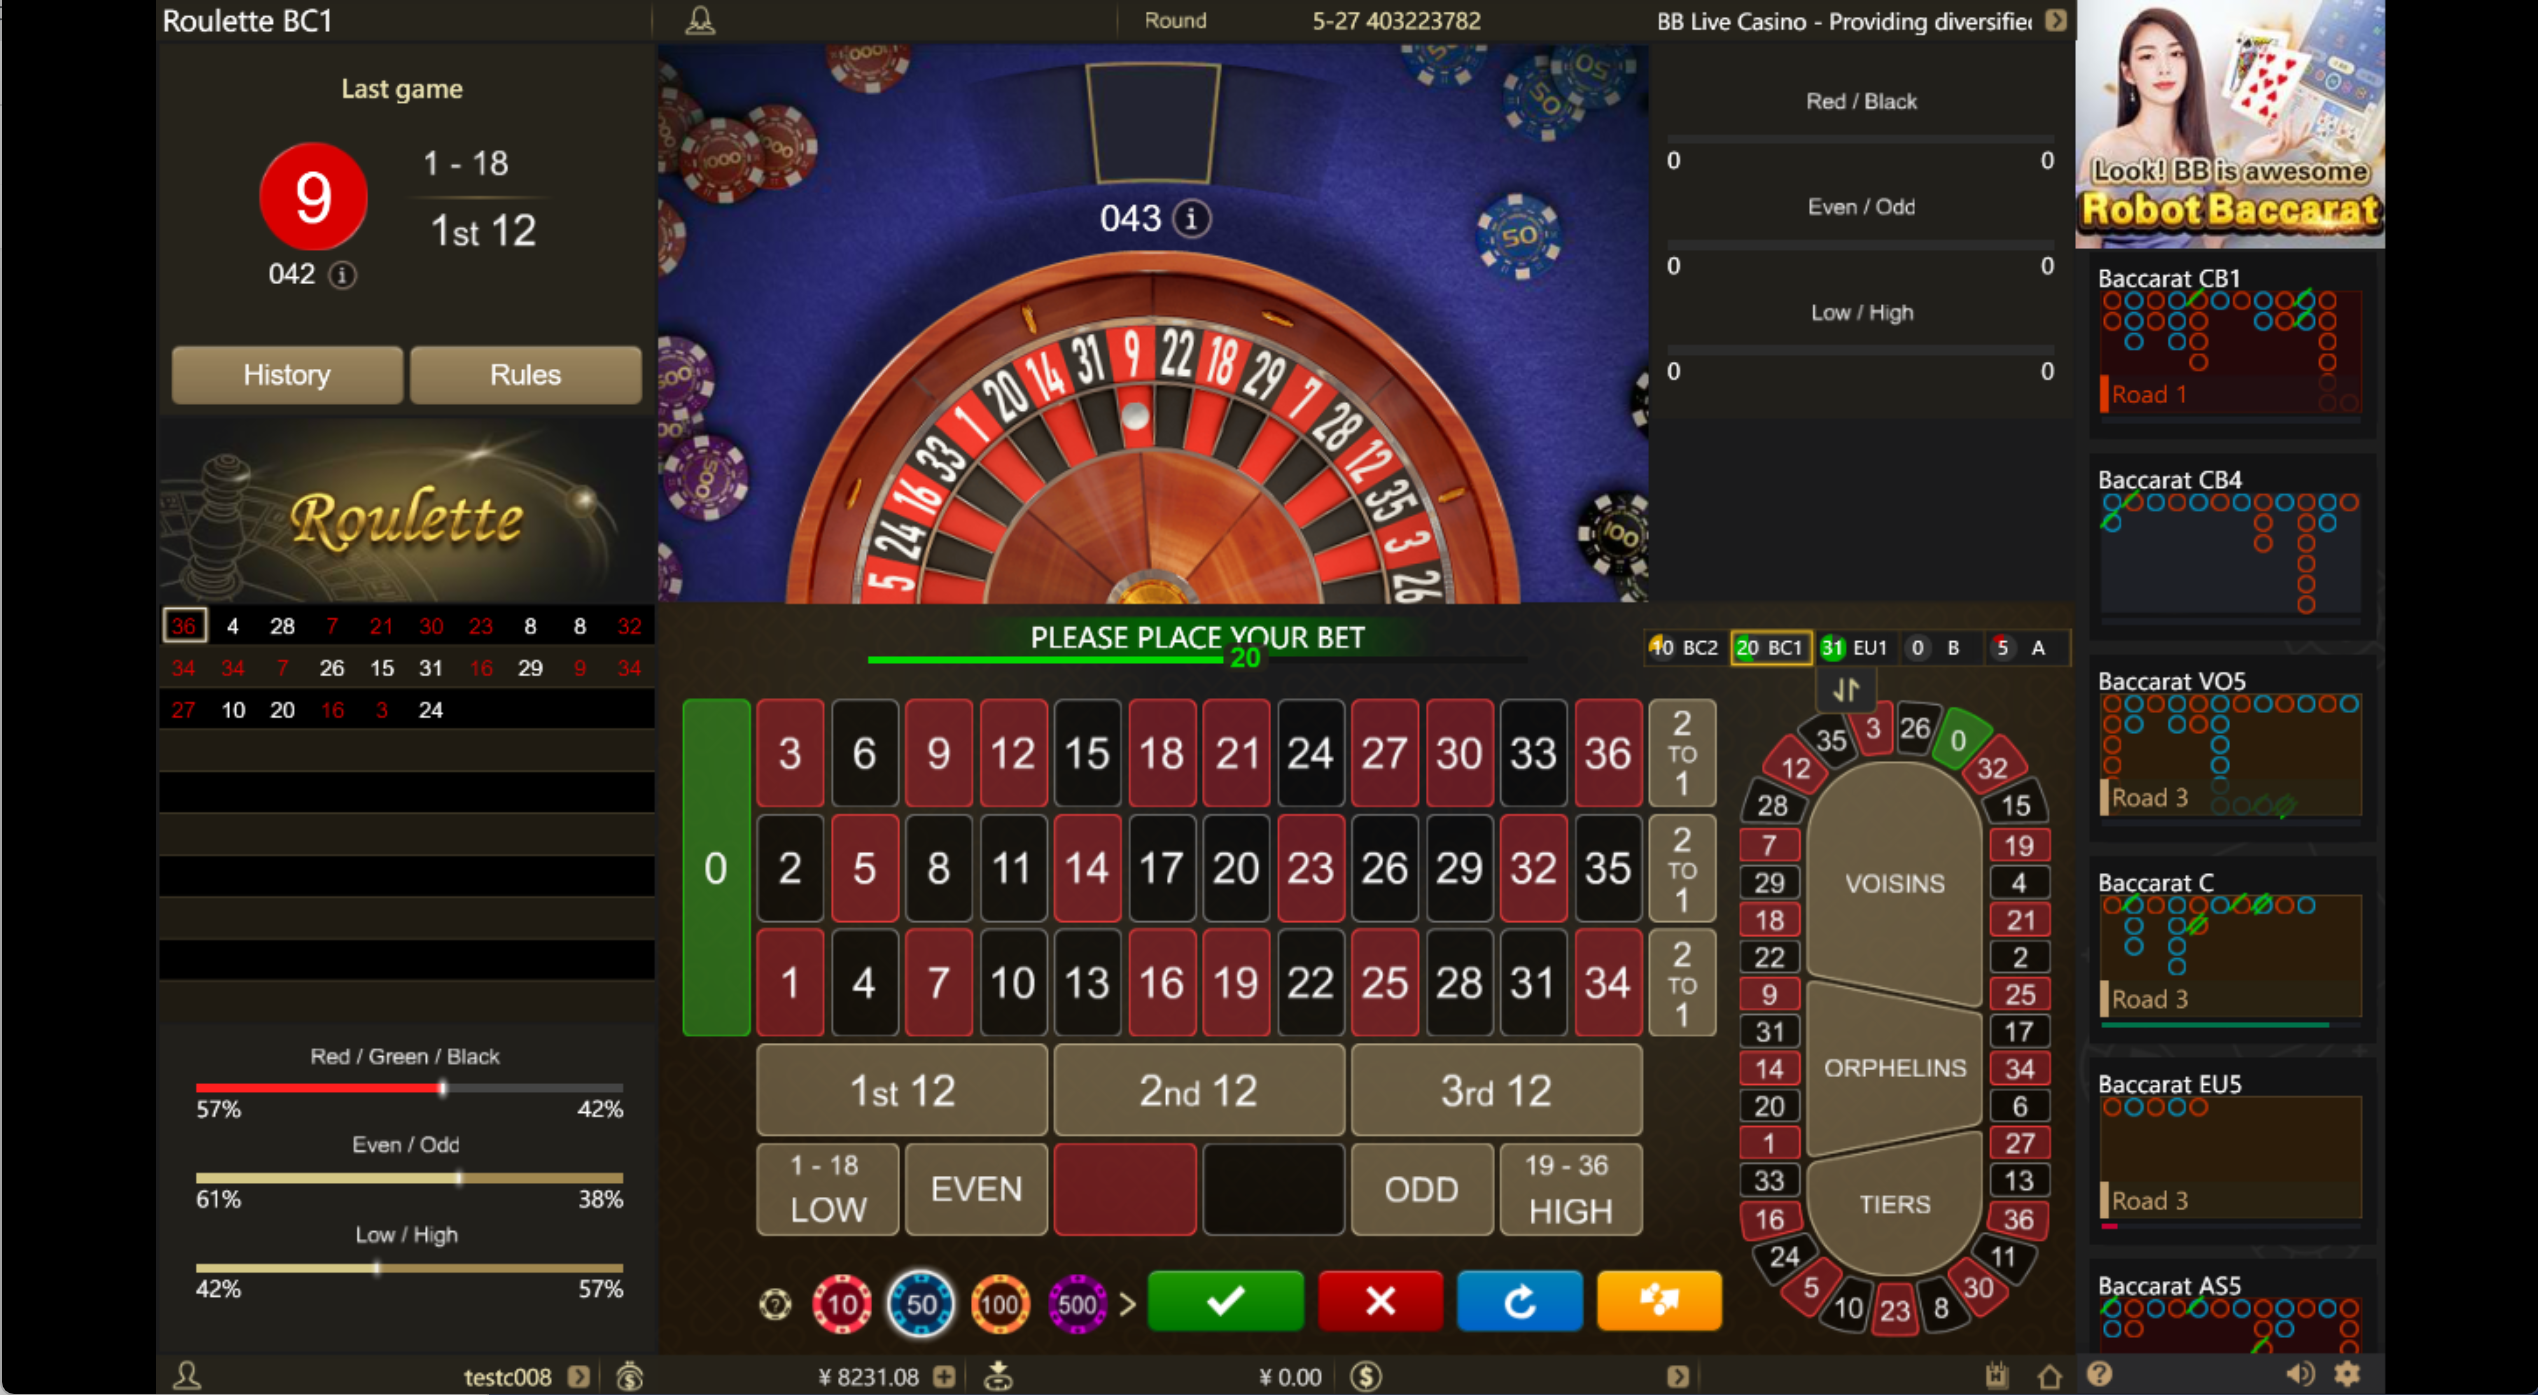2538x1395 pixels.
Task: Bet on the red color field
Action: (1125, 1189)
